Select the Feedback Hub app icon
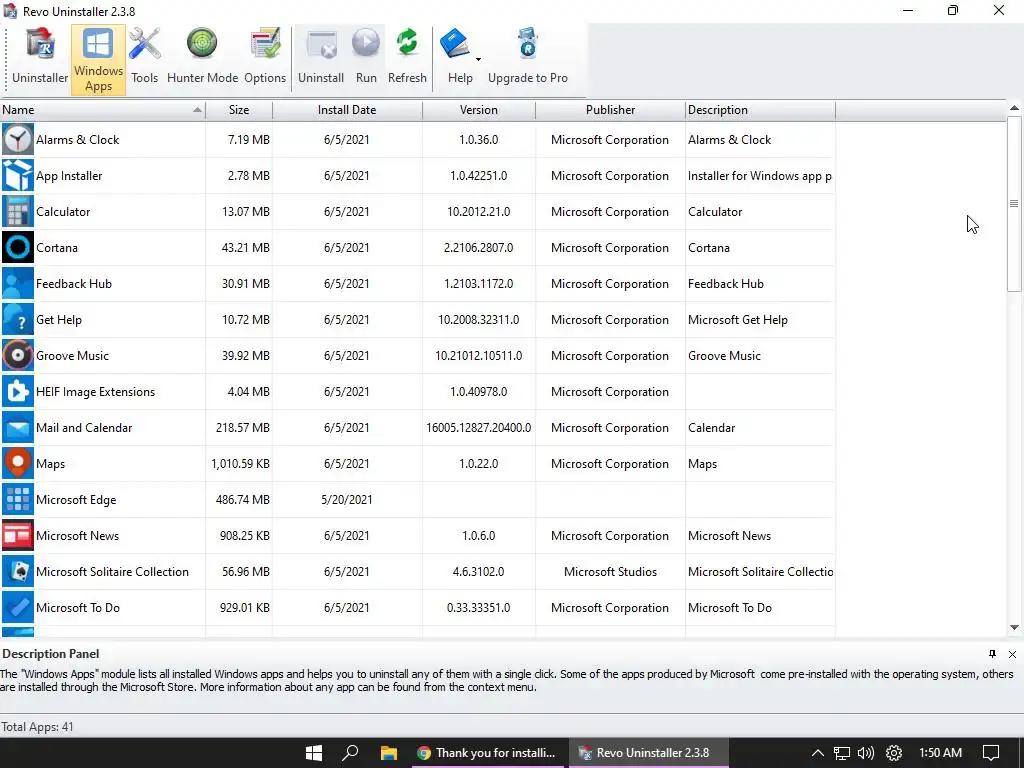 [18, 283]
